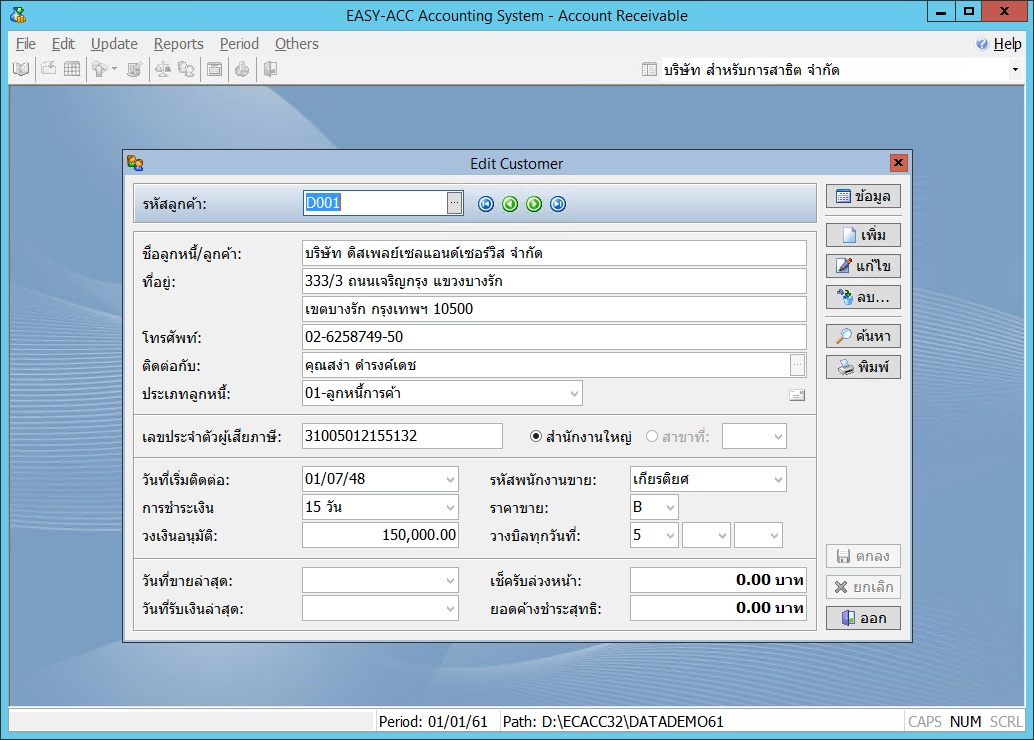Click the customer code lookup ellipsis button
The width and height of the screenshot is (1034, 740).
coord(454,203)
